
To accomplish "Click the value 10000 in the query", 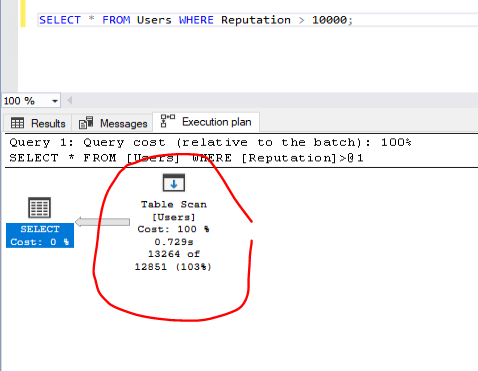I will point(329,20).
